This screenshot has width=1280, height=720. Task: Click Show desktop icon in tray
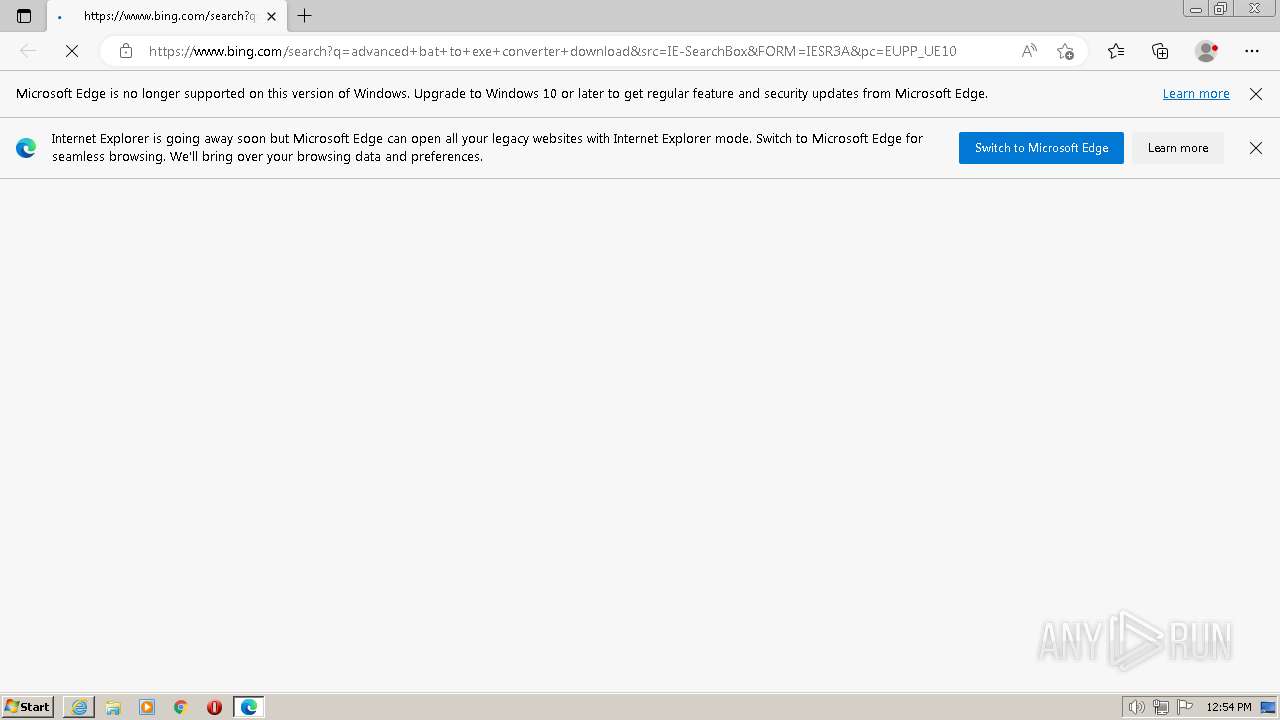point(1269,707)
